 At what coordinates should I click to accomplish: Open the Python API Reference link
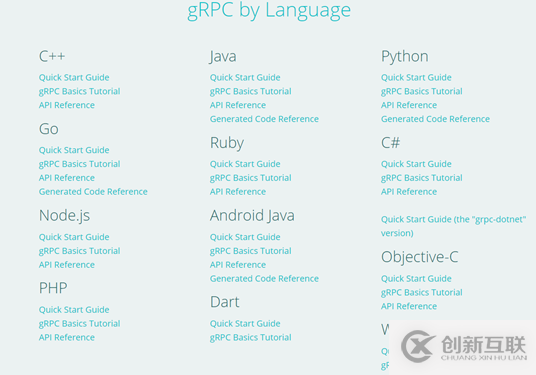coord(409,105)
